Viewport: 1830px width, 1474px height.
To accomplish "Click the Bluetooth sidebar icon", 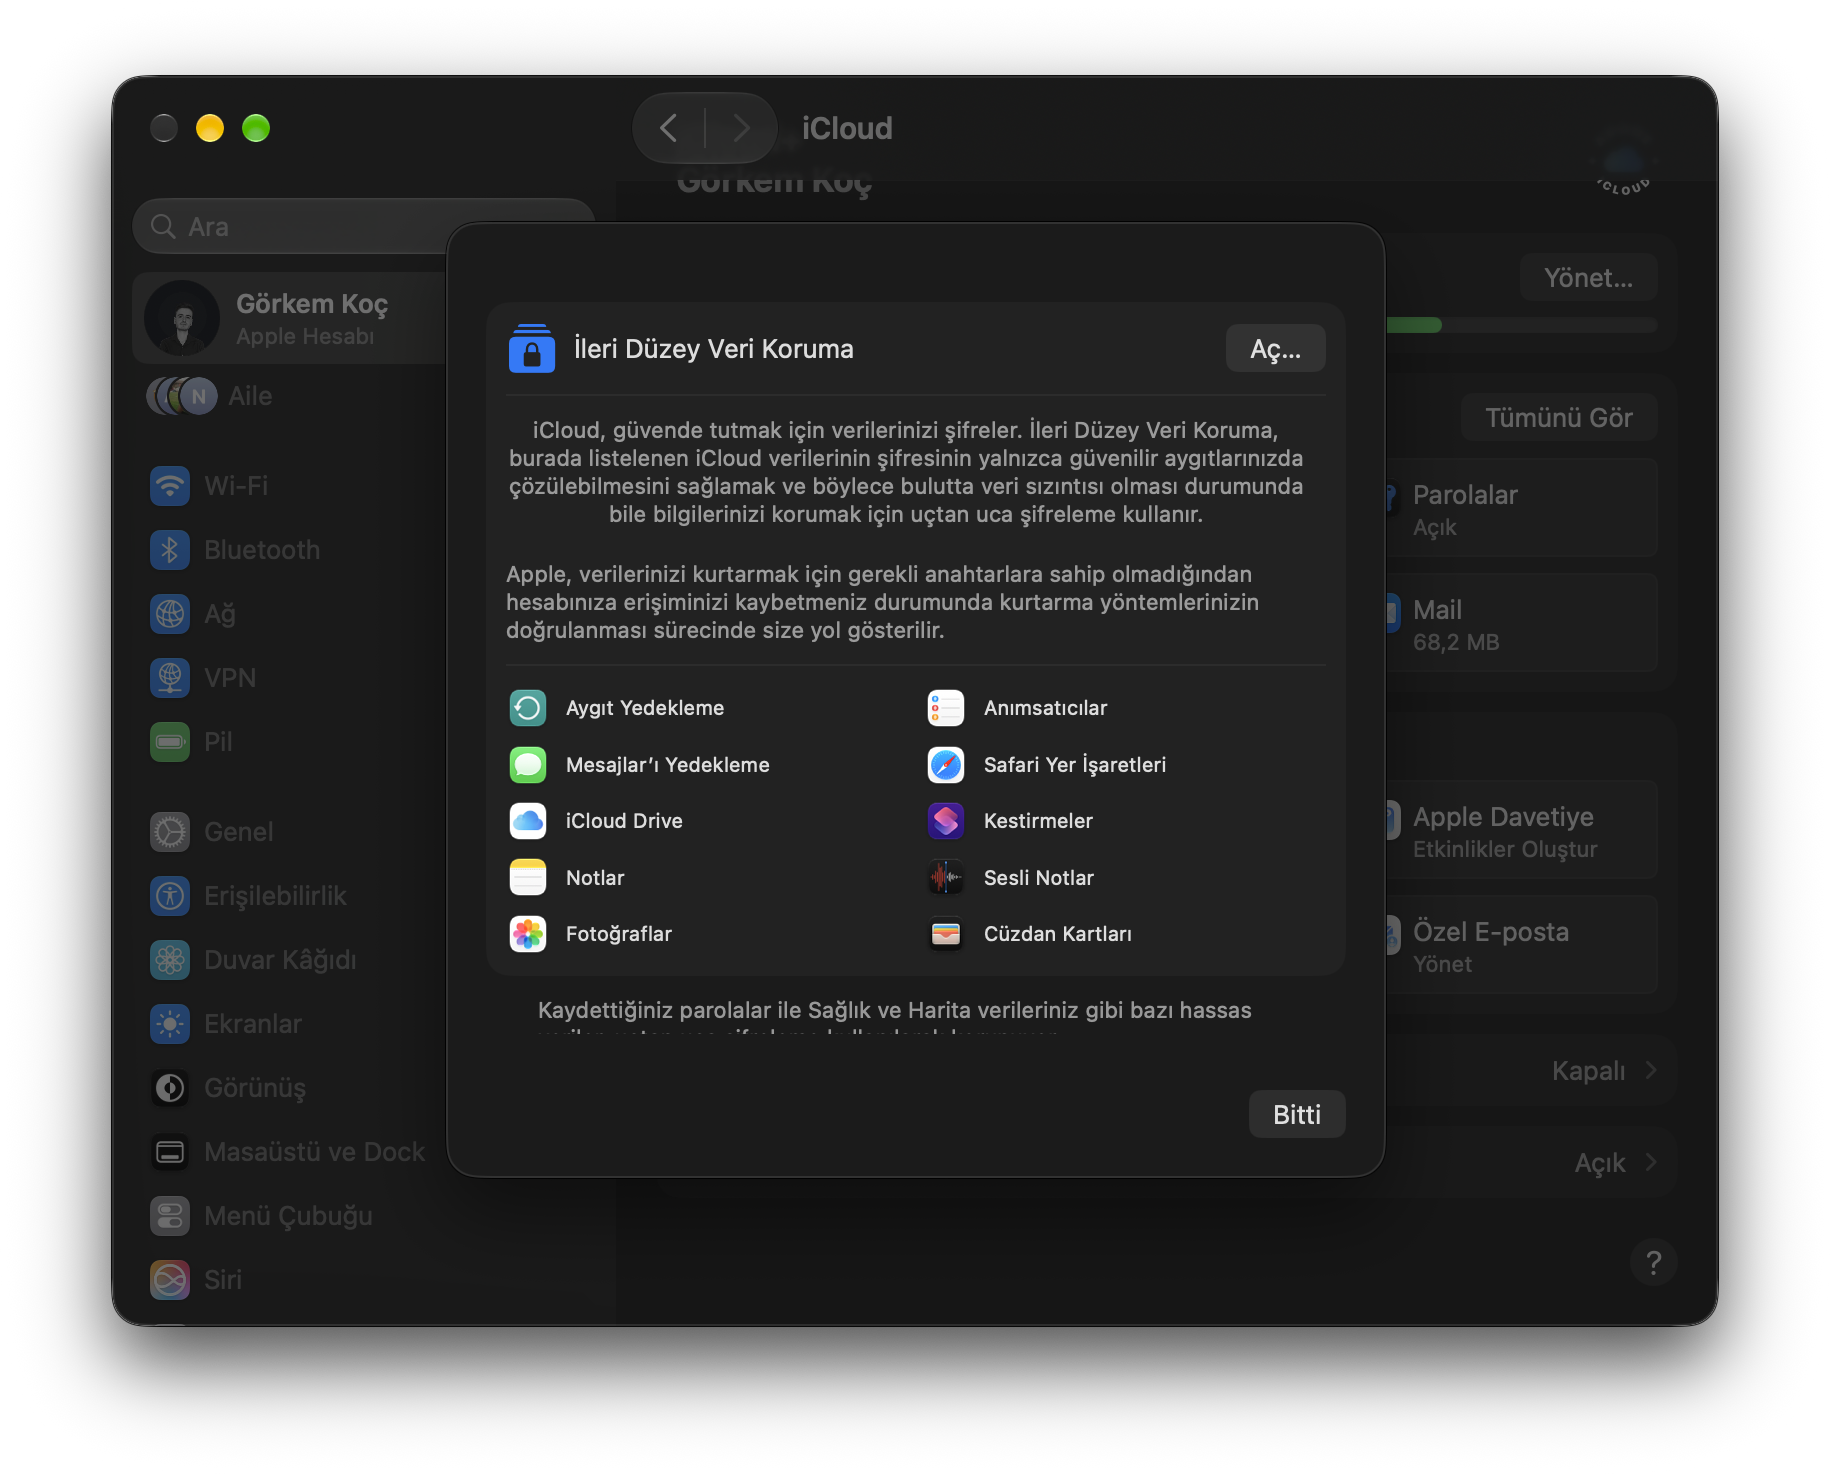I will (x=170, y=550).
